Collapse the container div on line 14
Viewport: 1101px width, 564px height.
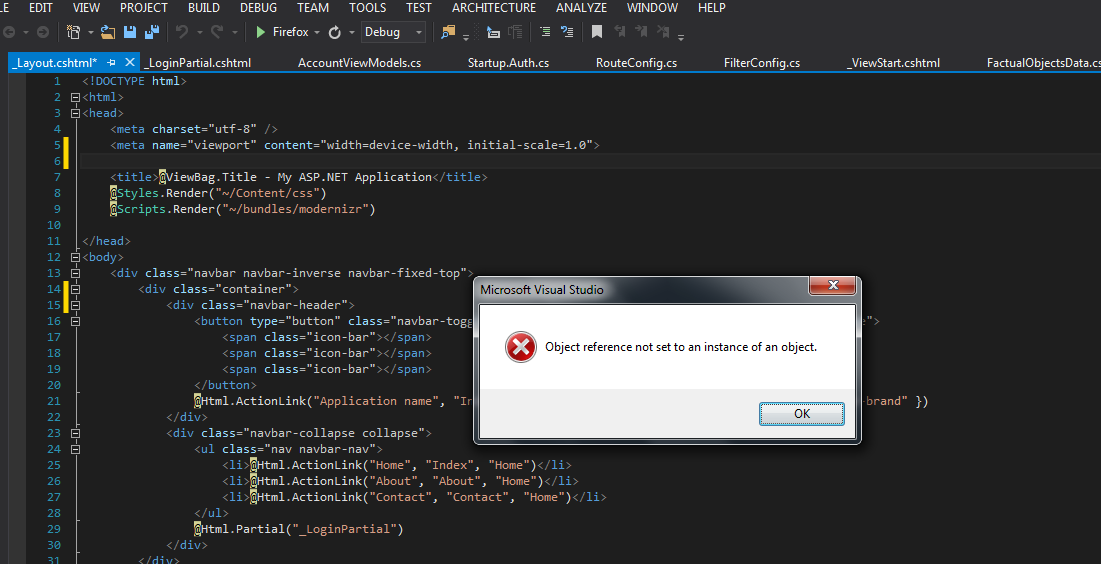pyautogui.click(x=75, y=289)
